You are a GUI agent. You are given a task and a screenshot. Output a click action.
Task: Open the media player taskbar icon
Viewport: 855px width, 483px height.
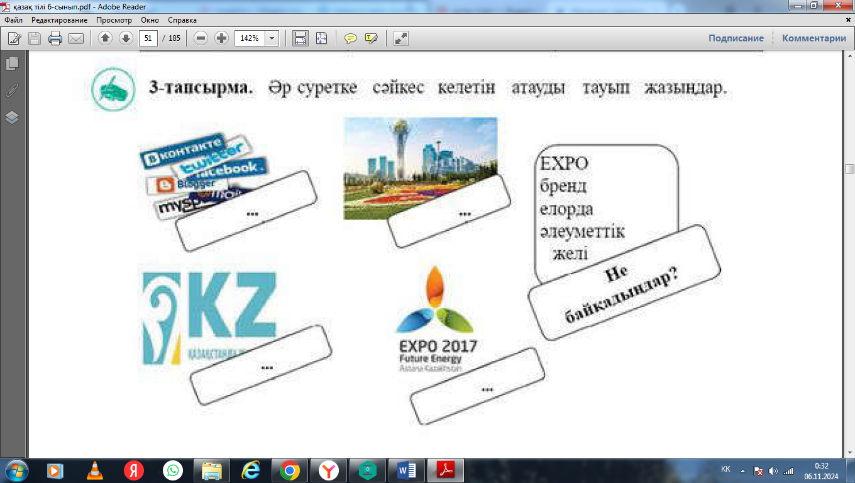55,470
